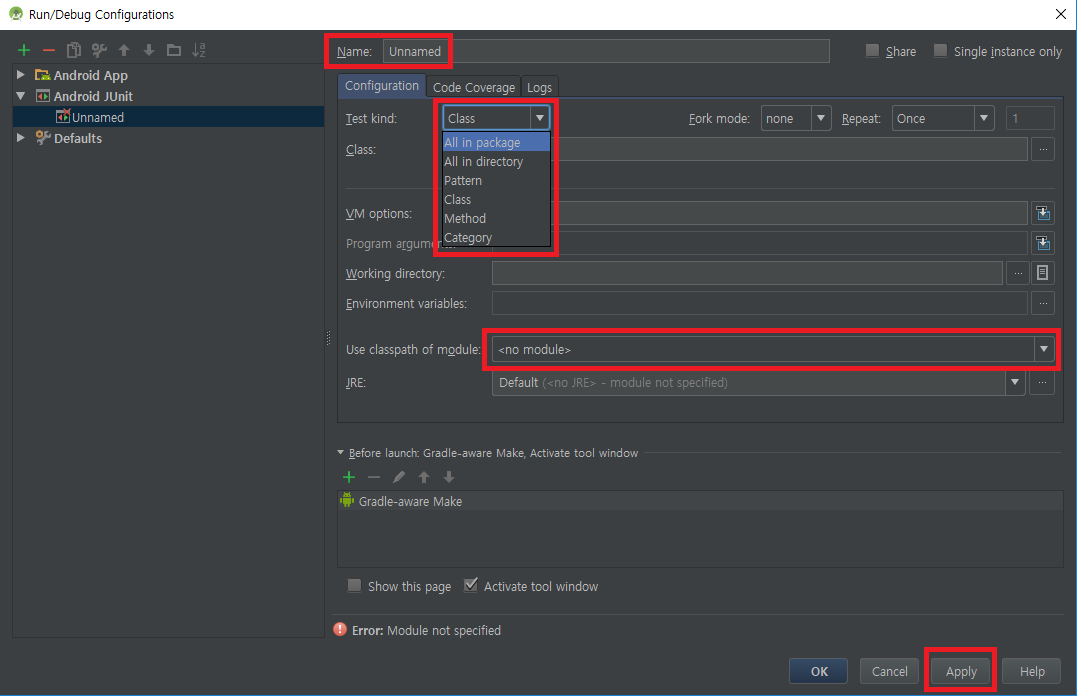The height and width of the screenshot is (696, 1077).
Task: Create a new folder in the configurations toolbar
Action: [x=174, y=50]
